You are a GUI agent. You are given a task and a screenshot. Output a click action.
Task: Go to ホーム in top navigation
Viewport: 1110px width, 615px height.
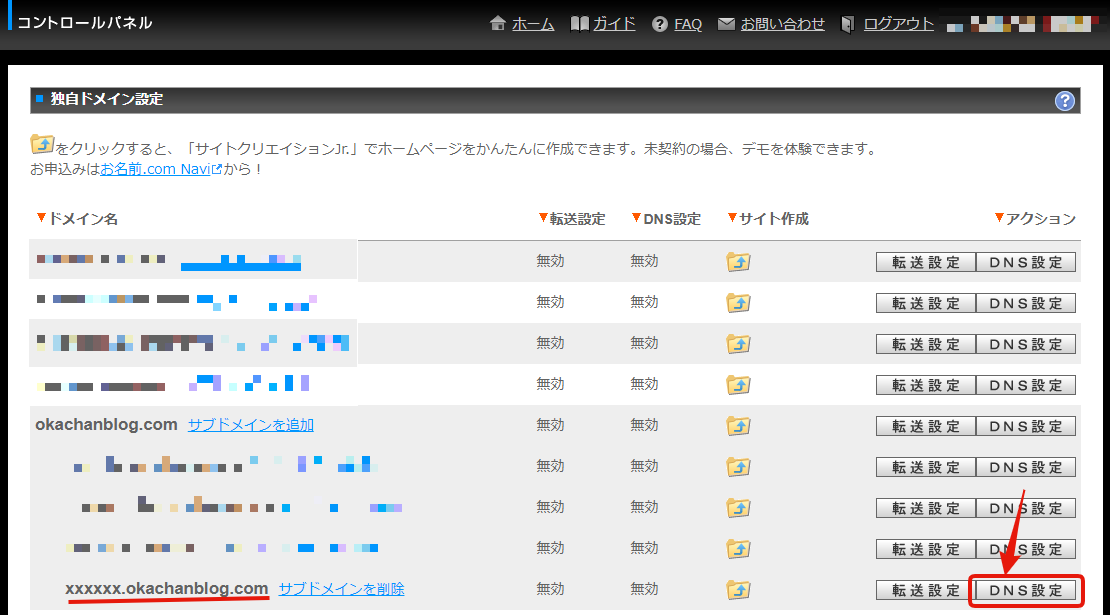[533, 24]
